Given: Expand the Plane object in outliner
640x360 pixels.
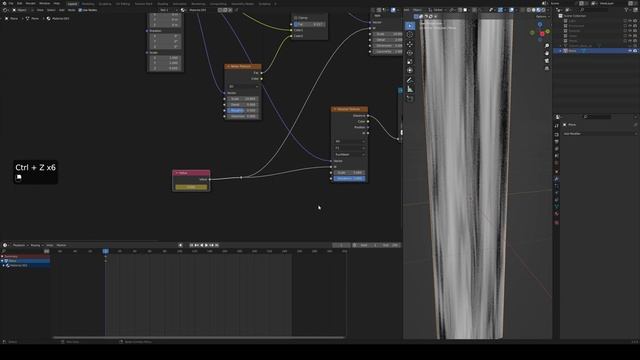Looking at the screenshot, I should click(x=561, y=51).
